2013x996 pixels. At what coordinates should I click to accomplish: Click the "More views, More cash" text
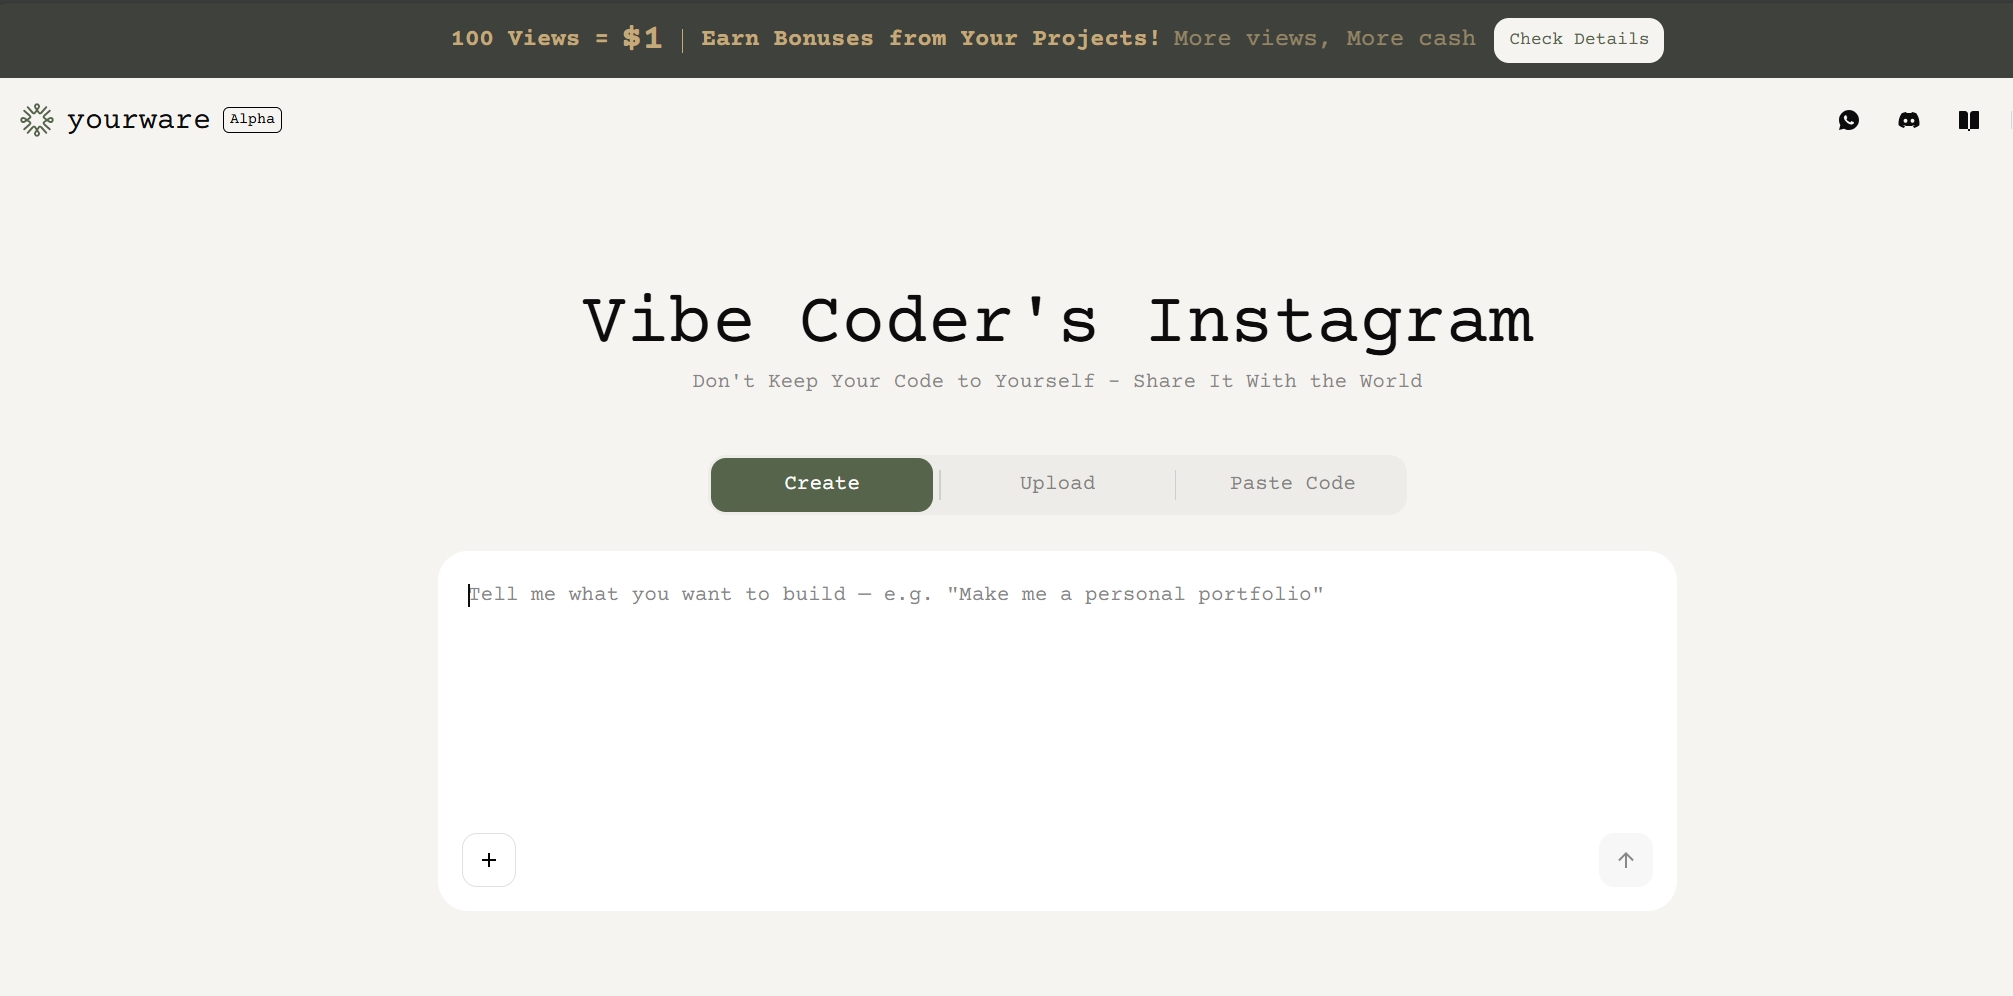(1324, 39)
